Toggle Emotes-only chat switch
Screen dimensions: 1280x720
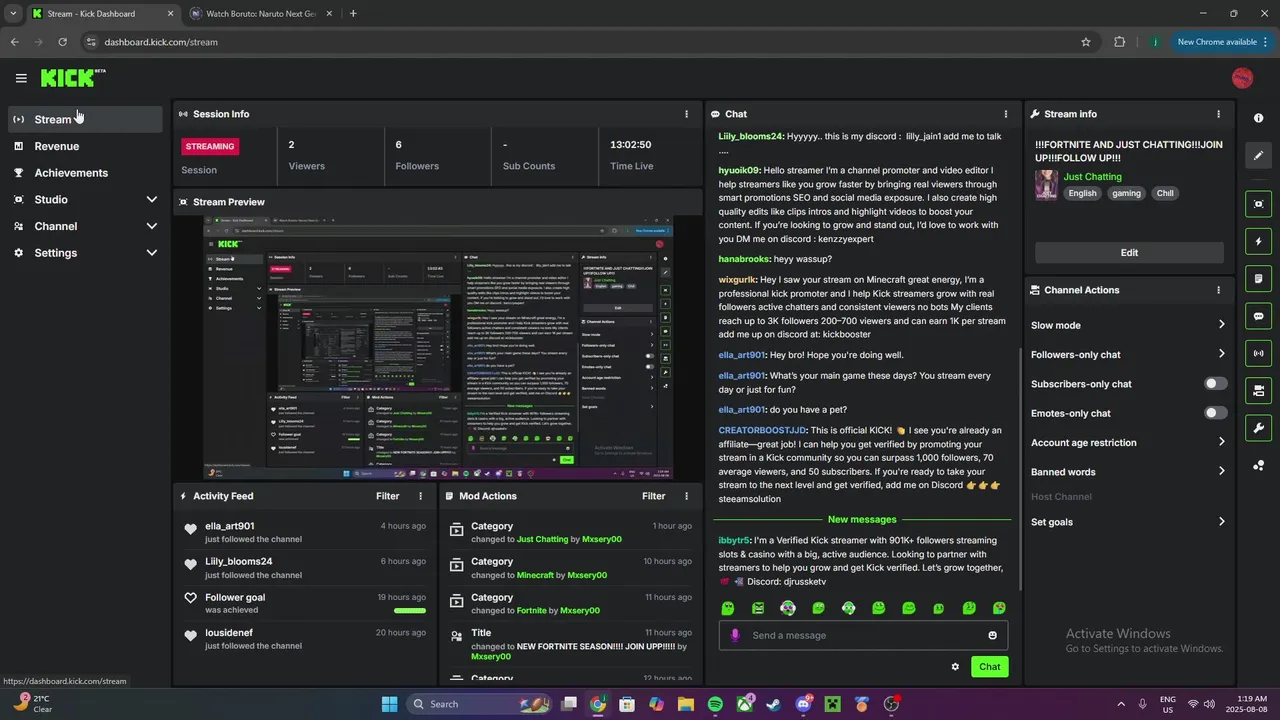point(1215,413)
